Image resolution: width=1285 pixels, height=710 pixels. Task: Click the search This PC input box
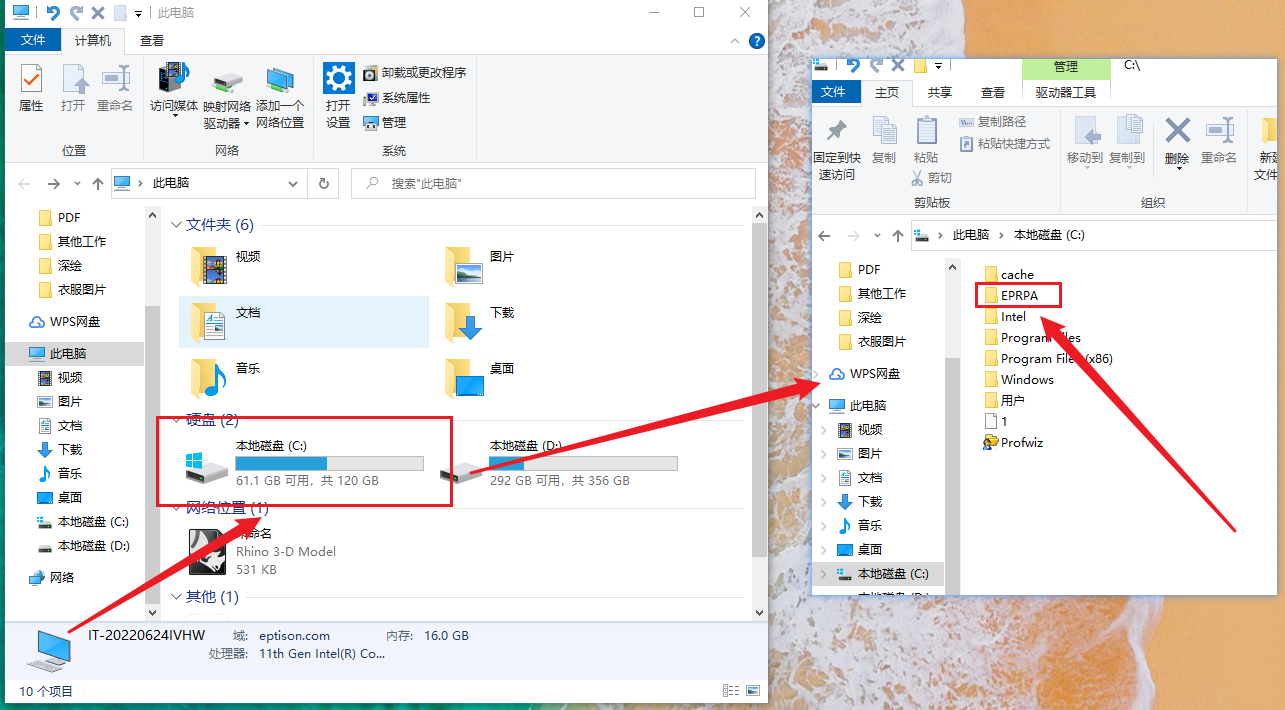point(560,184)
